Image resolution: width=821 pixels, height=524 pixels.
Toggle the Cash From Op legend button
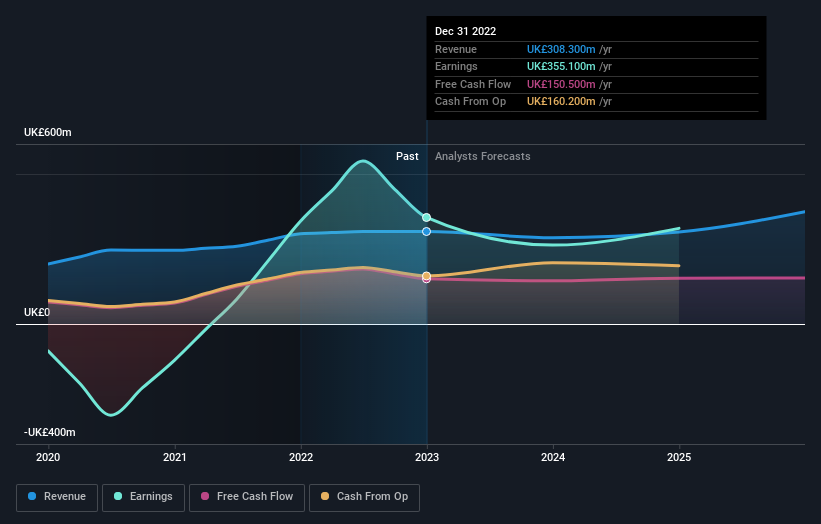click(364, 497)
